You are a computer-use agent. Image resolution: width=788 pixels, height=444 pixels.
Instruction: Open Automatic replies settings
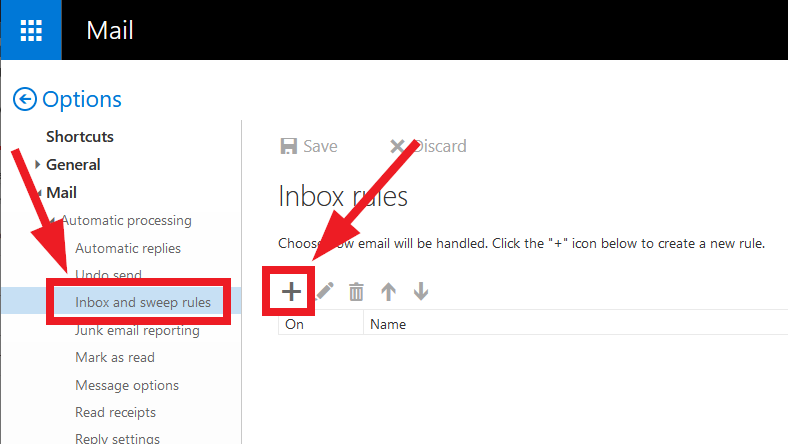128,248
